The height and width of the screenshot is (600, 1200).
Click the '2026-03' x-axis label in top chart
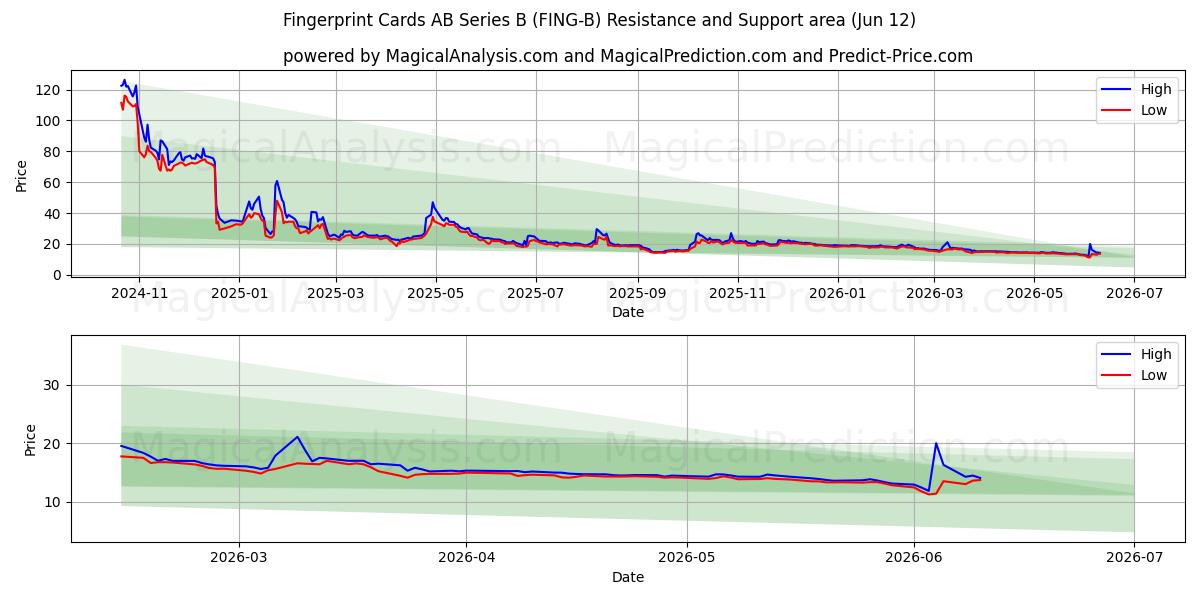(x=934, y=294)
